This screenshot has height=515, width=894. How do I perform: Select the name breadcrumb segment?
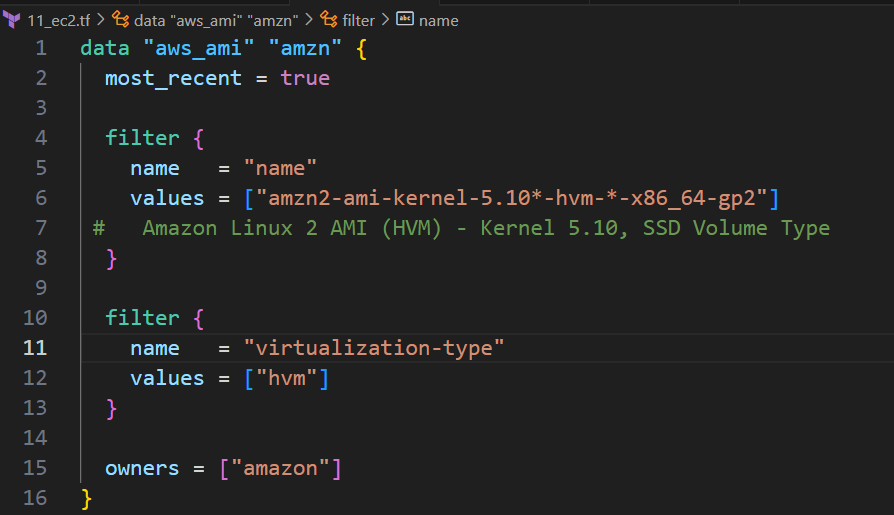coord(438,21)
